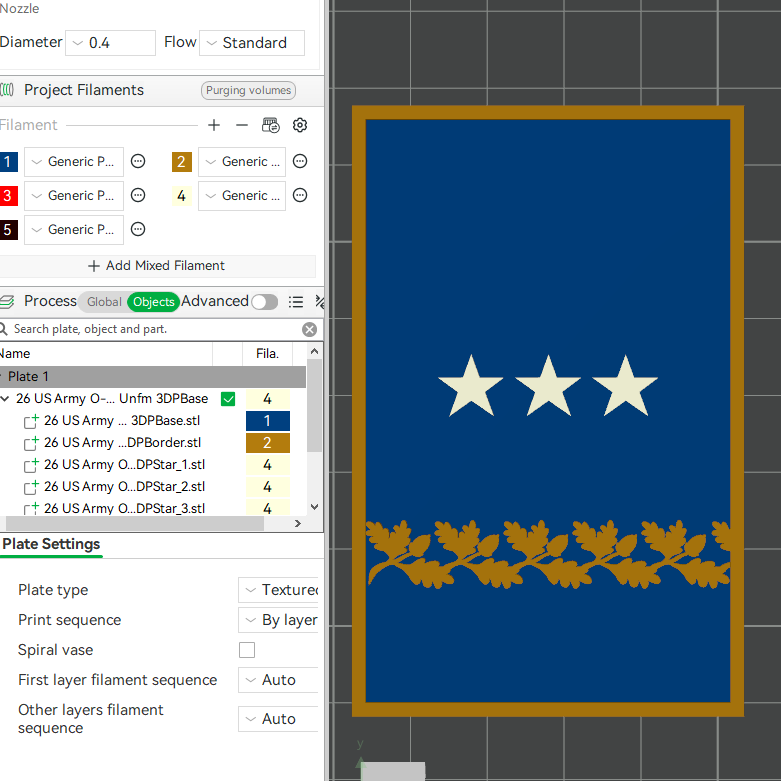Switch process view to Global
Image resolution: width=781 pixels, height=781 pixels.
[104, 302]
